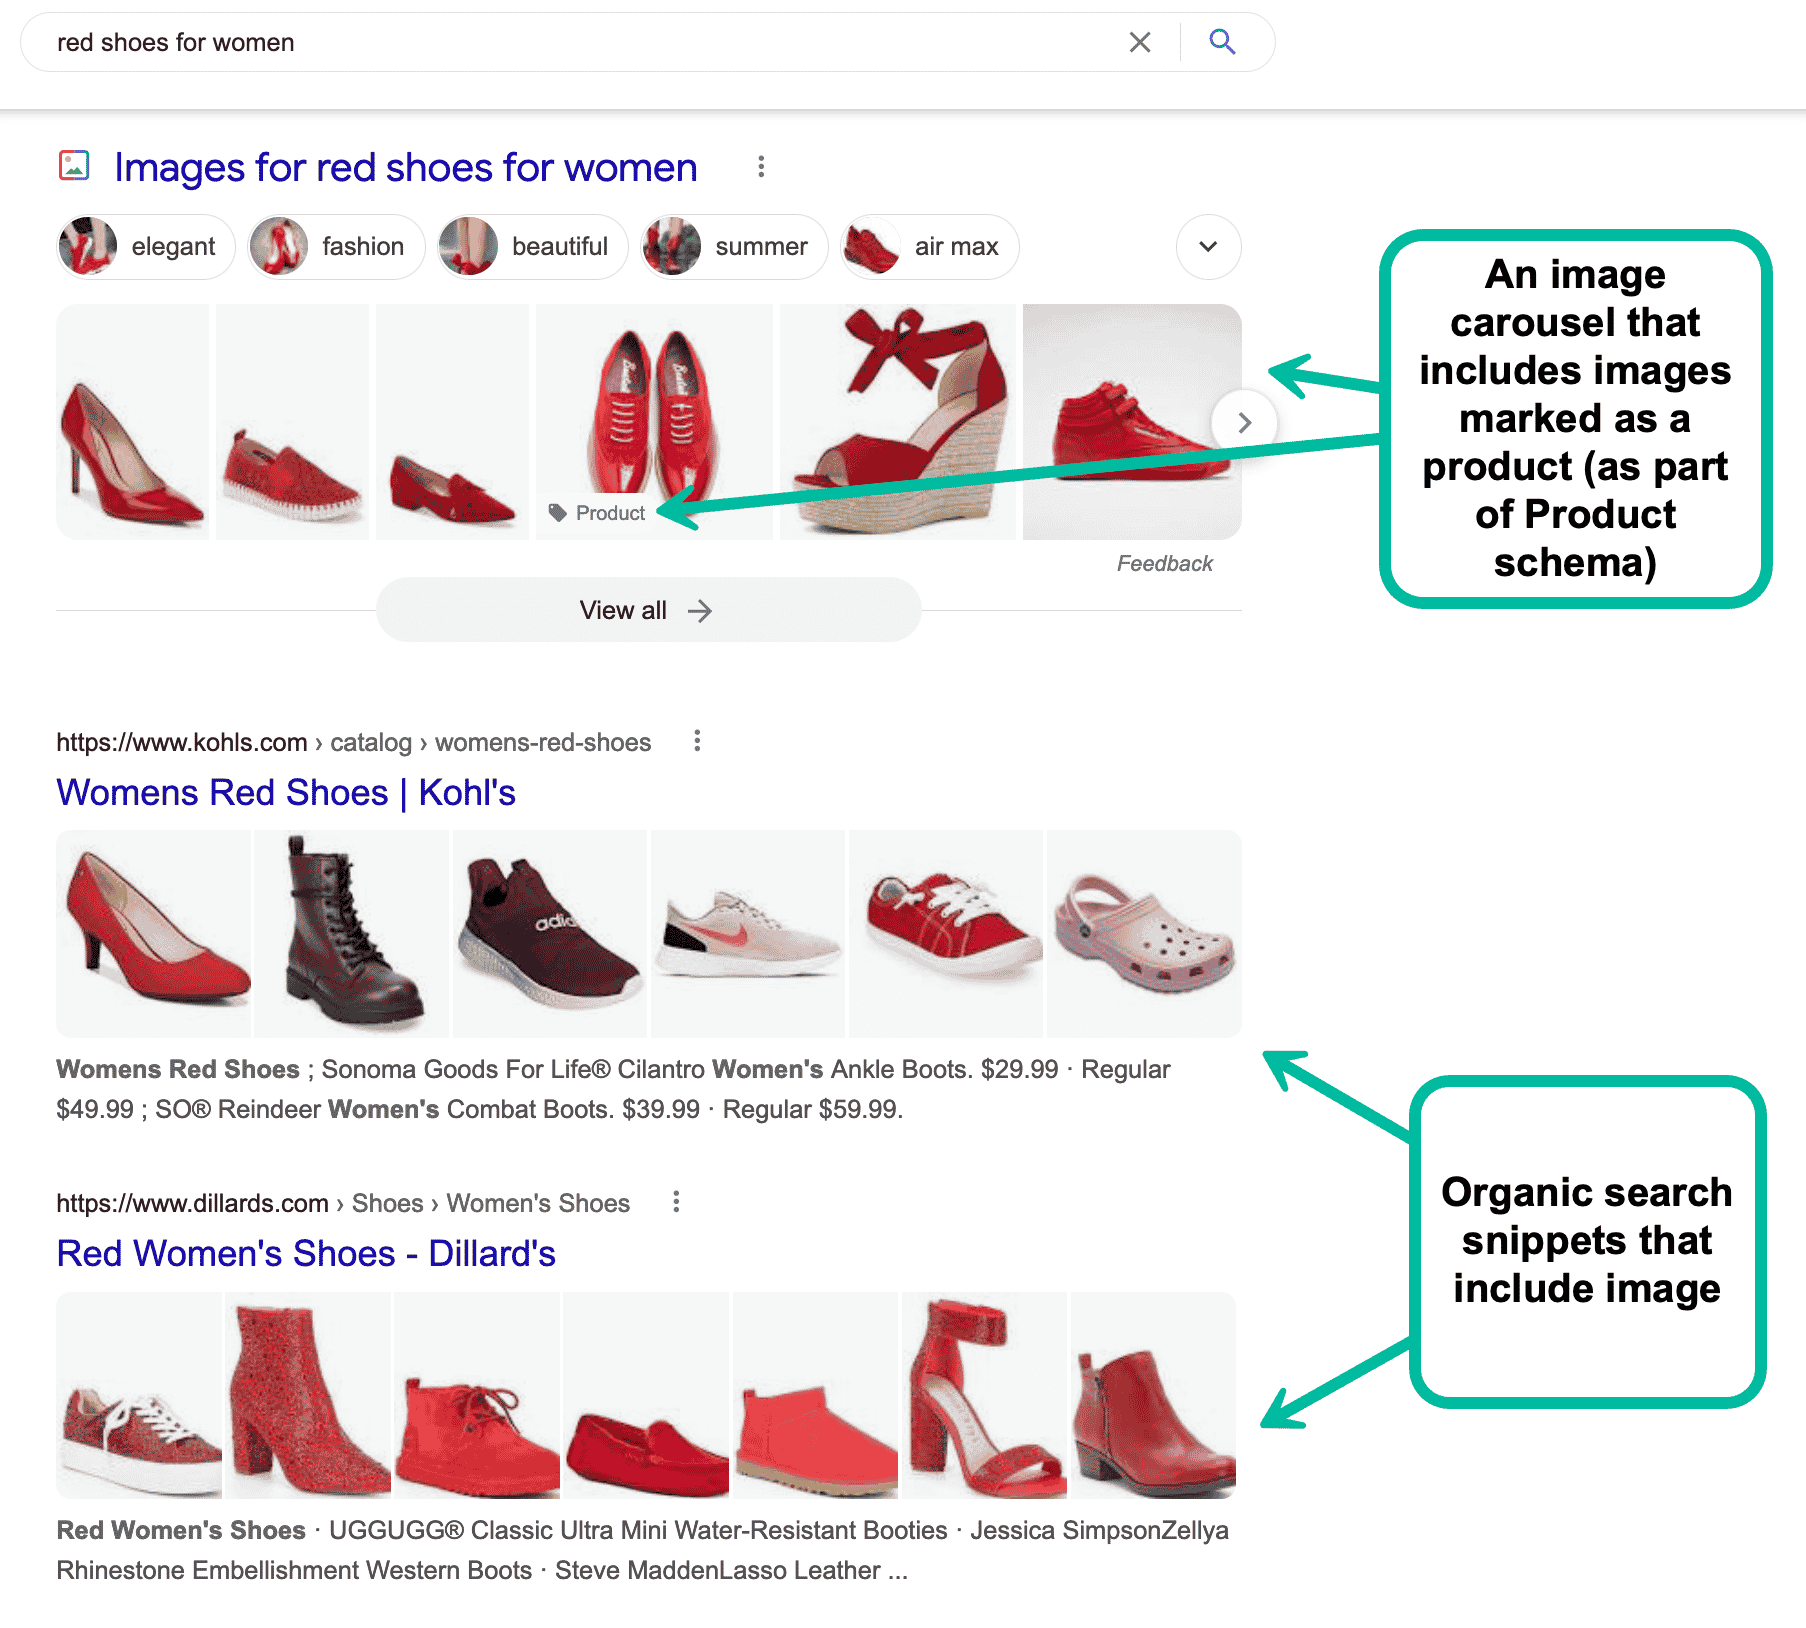1806x1628 pixels.
Task: Open Dillard's red moccasin loafer thumbnail
Action: coord(646,1395)
